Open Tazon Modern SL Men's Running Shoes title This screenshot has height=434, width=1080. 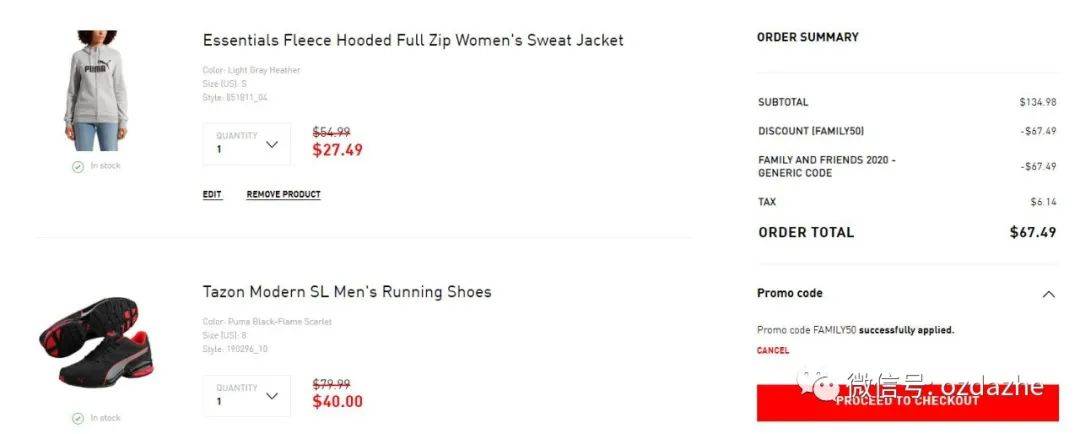[x=347, y=291]
